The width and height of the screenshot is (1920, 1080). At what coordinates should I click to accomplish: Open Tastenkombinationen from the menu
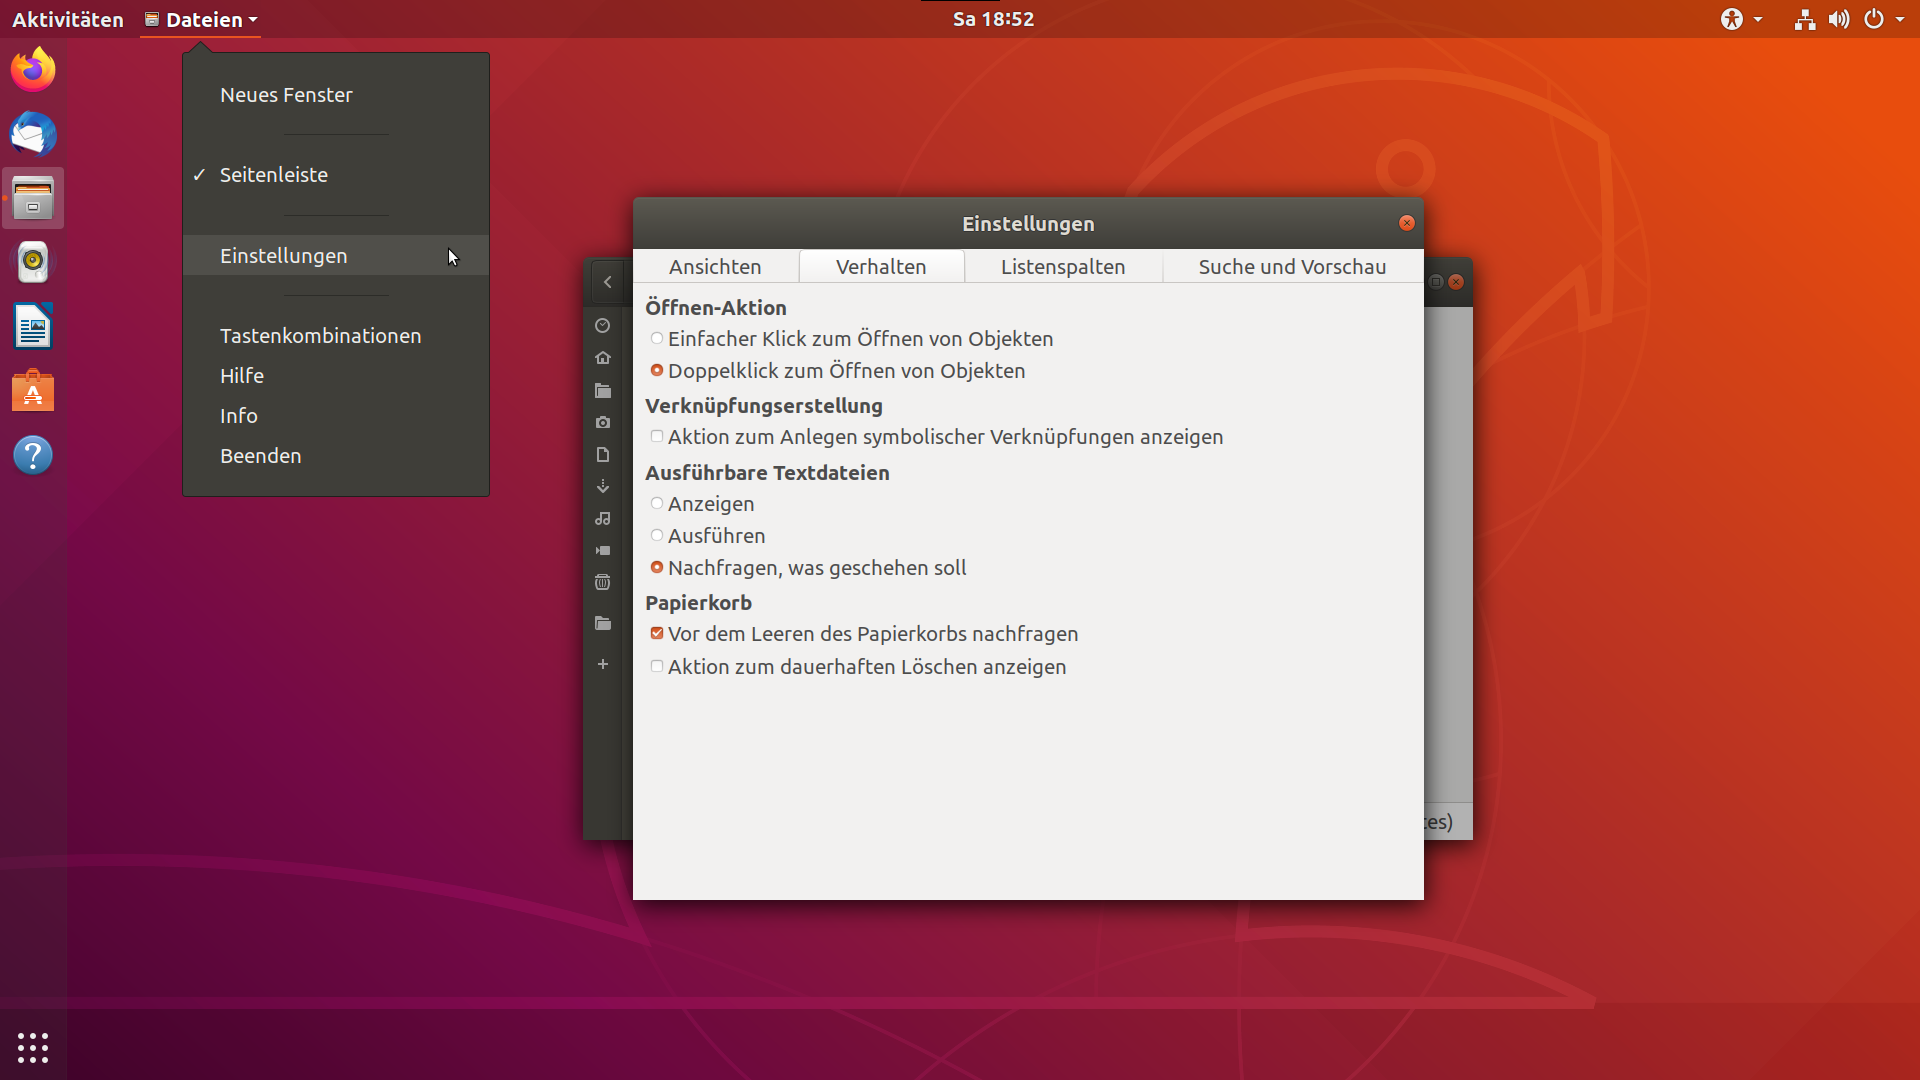point(336,336)
